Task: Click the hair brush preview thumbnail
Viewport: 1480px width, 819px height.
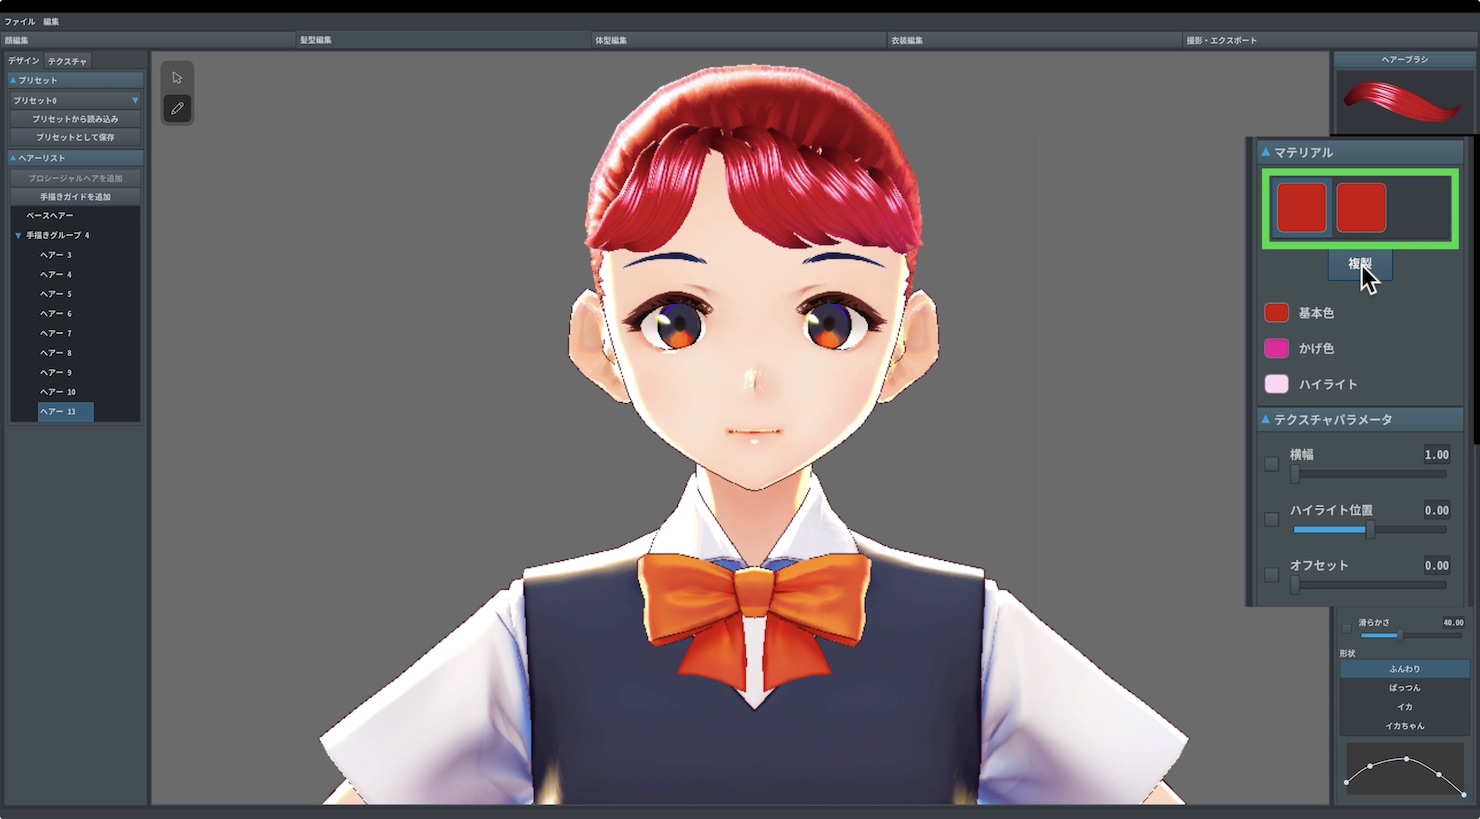Action: [1404, 101]
